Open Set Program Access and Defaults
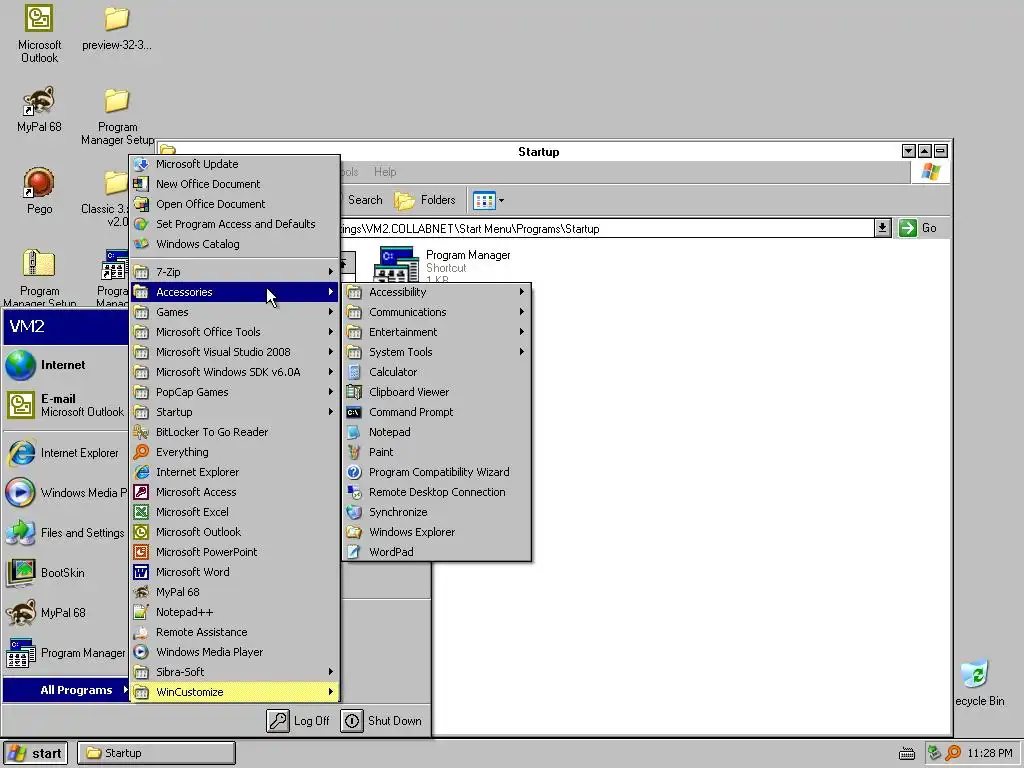Screen dimensions: 1024x768 (x=235, y=224)
